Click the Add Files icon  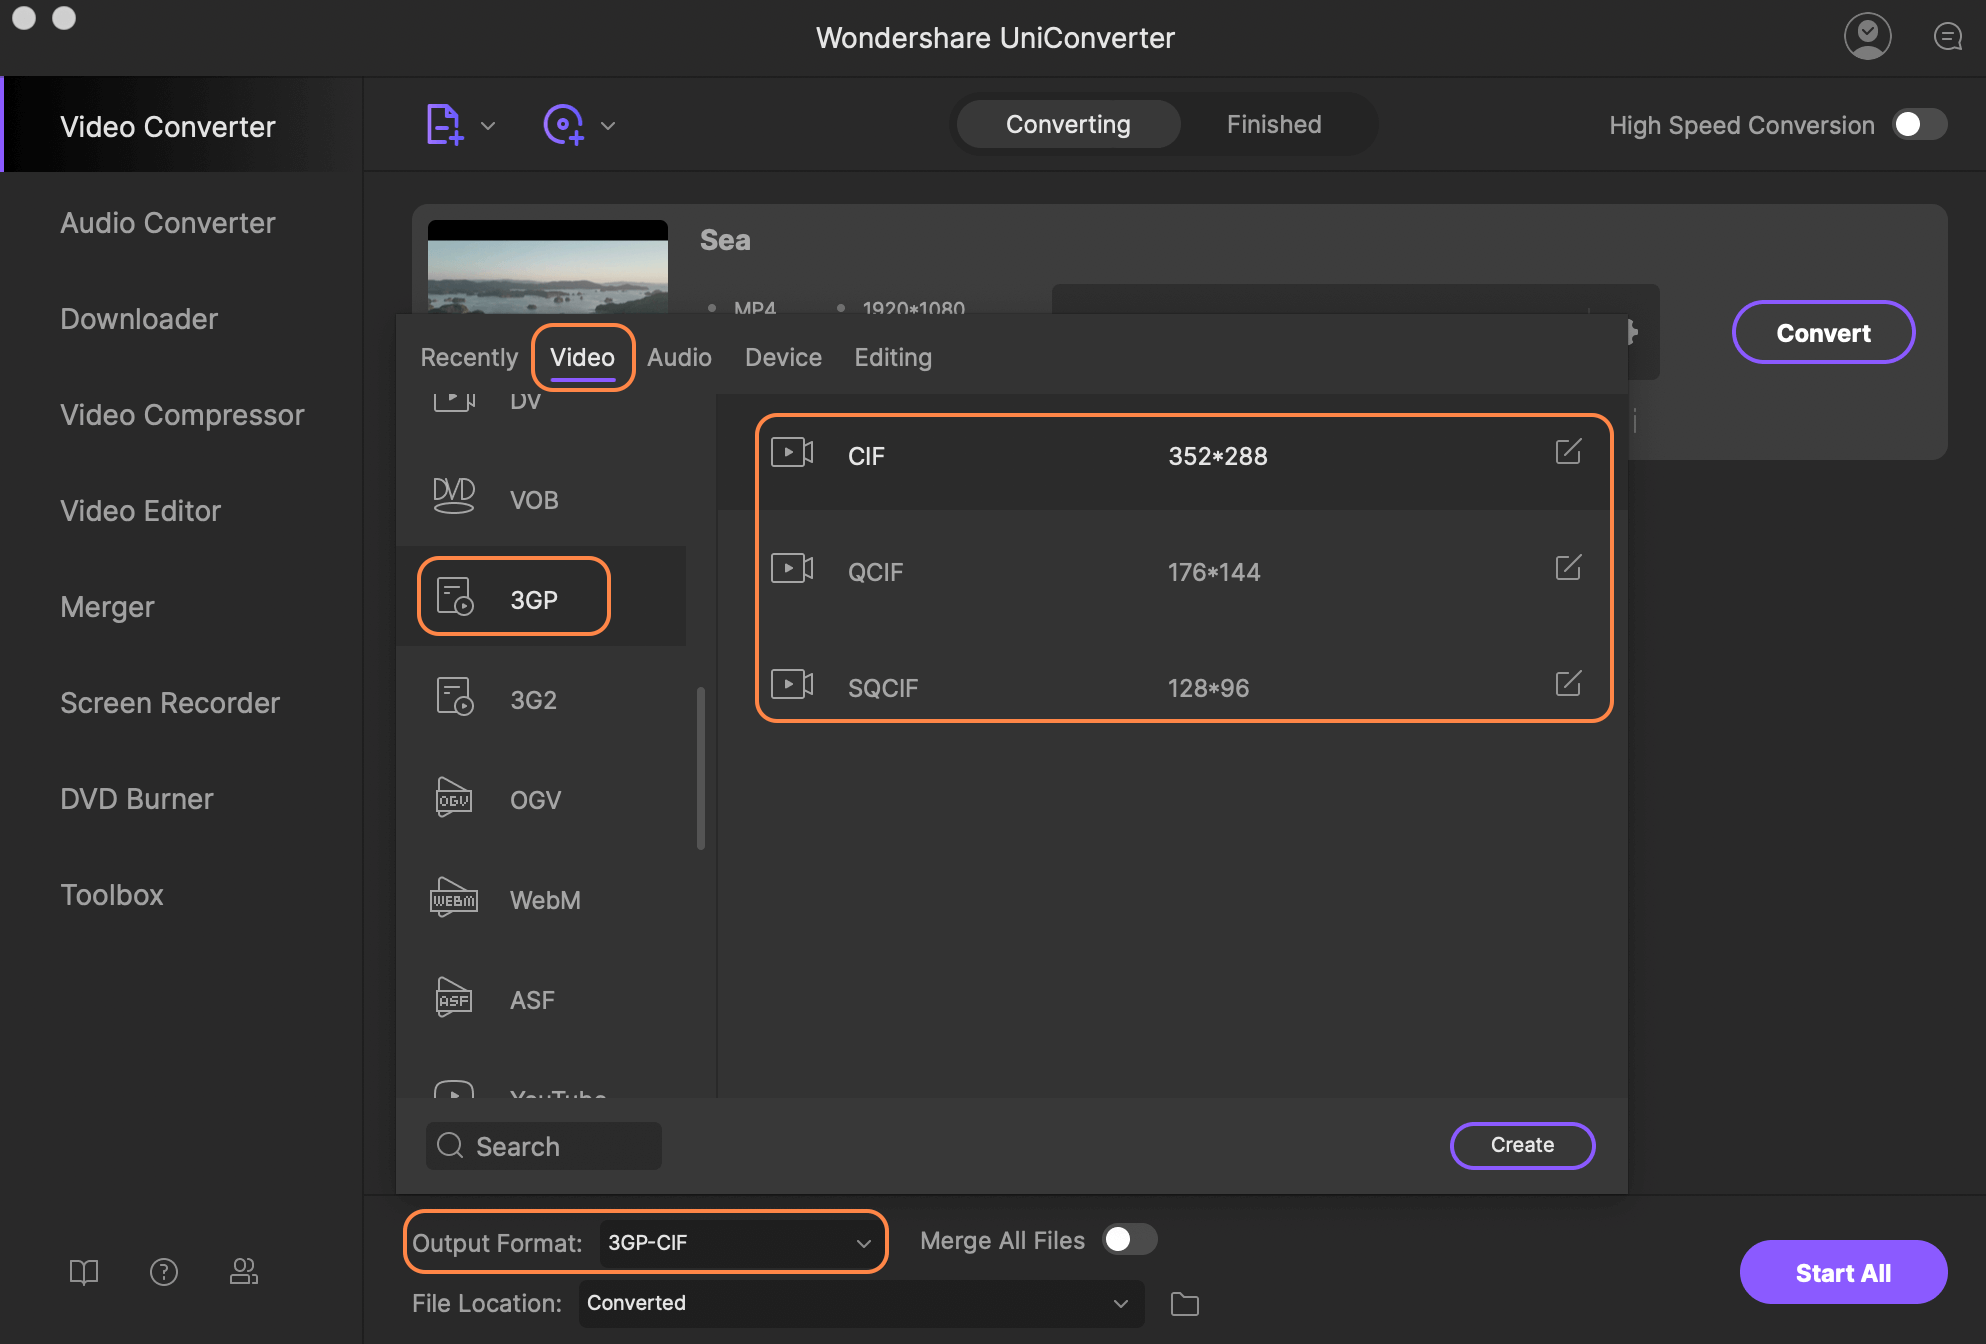pyautogui.click(x=444, y=125)
